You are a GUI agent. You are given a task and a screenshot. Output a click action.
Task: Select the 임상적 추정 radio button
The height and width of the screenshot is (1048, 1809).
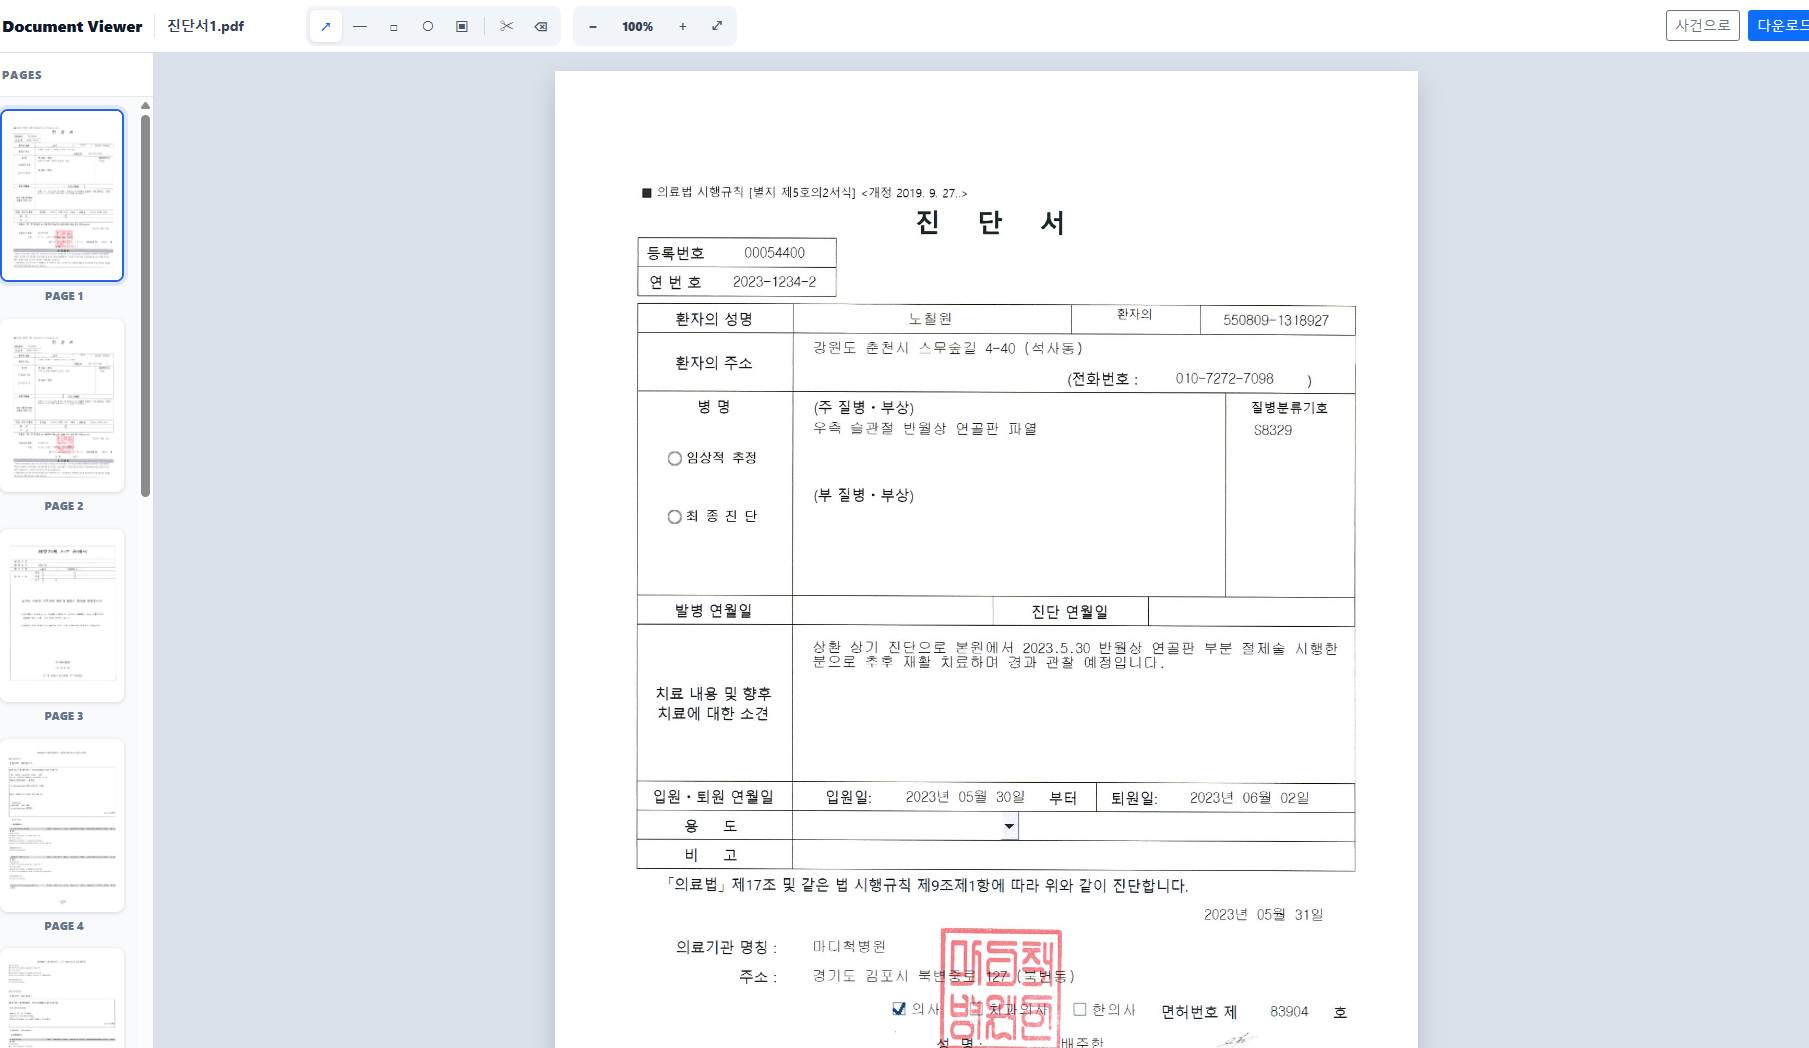point(675,458)
